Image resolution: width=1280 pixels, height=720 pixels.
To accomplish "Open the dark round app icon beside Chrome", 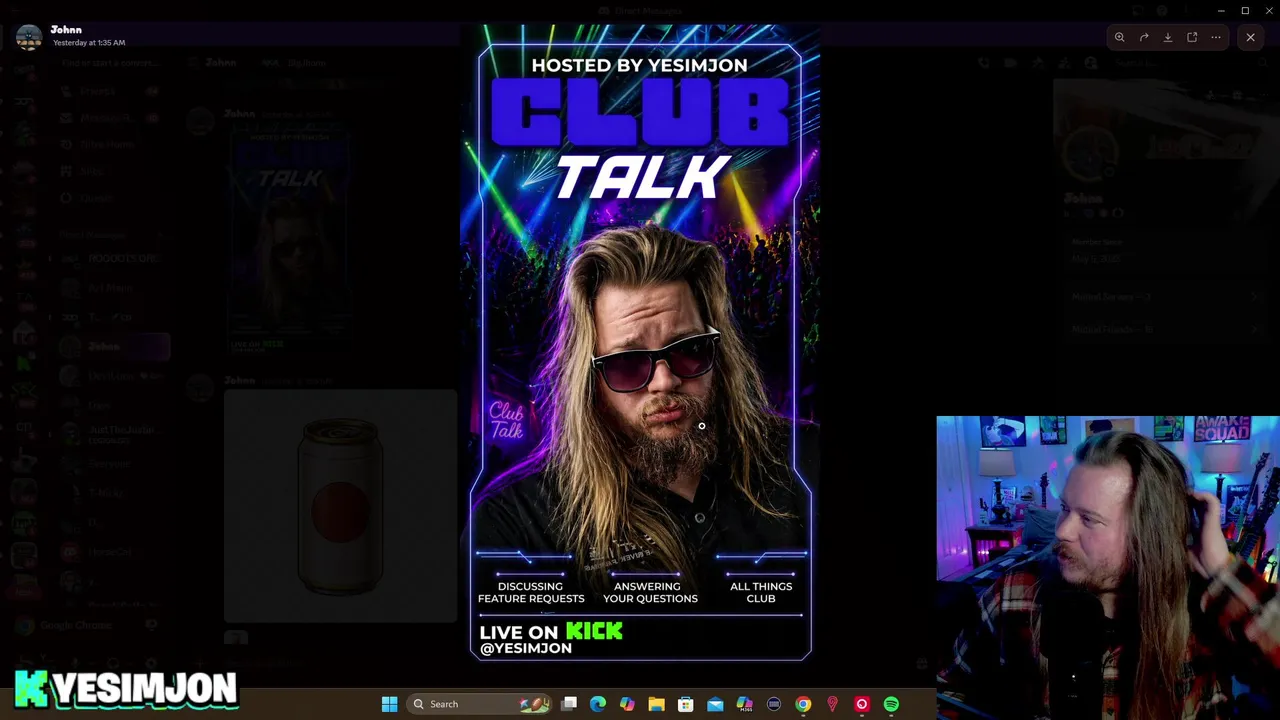I will (774, 704).
